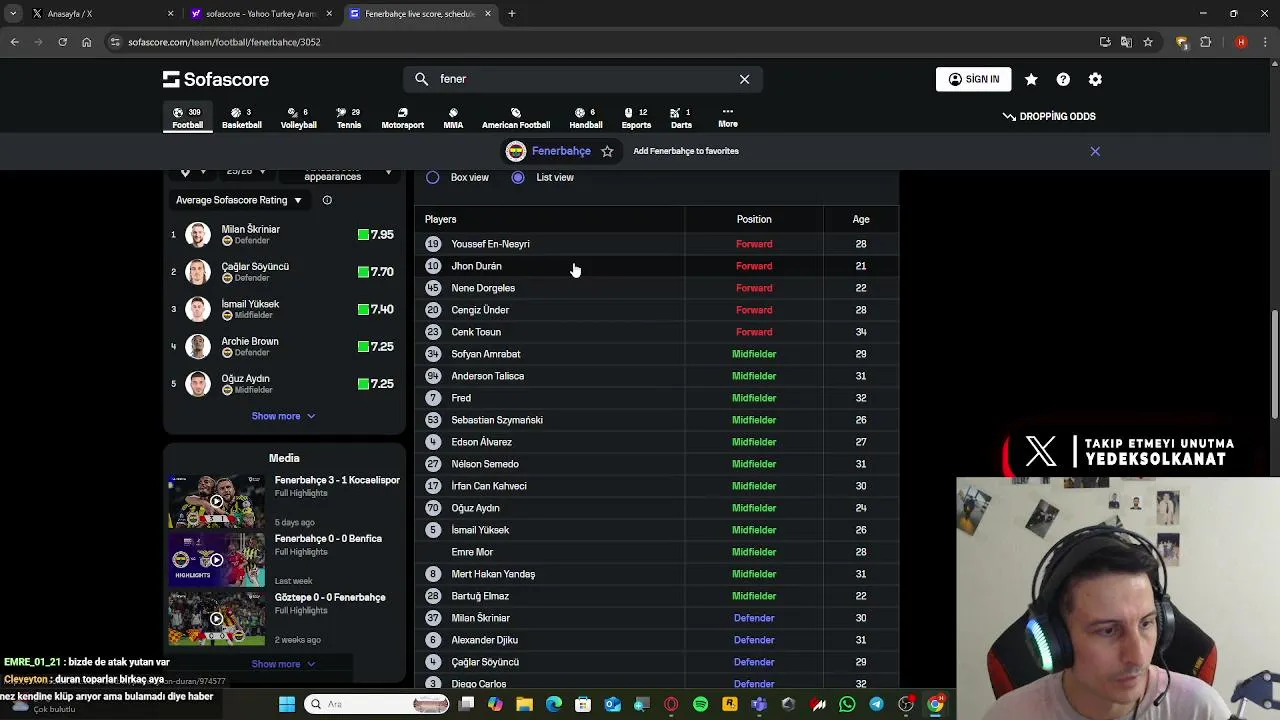The width and height of the screenshot is (1280, 720).
Task: Play Fenerbahçe 3 - 1 Kocaelispor highlights
Action: pyautogui.click(x=216, y=501)
